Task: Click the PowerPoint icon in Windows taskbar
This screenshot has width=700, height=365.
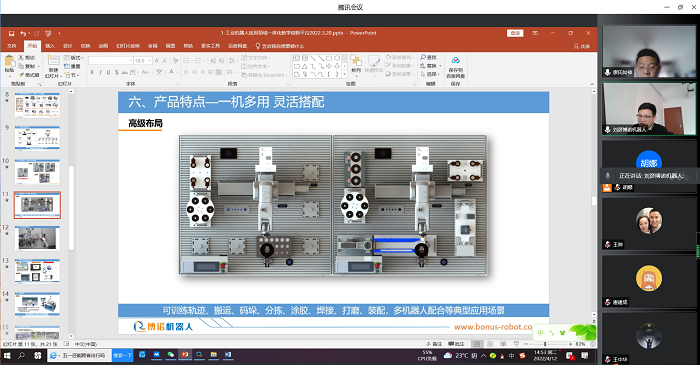Action: click(184, 355)
